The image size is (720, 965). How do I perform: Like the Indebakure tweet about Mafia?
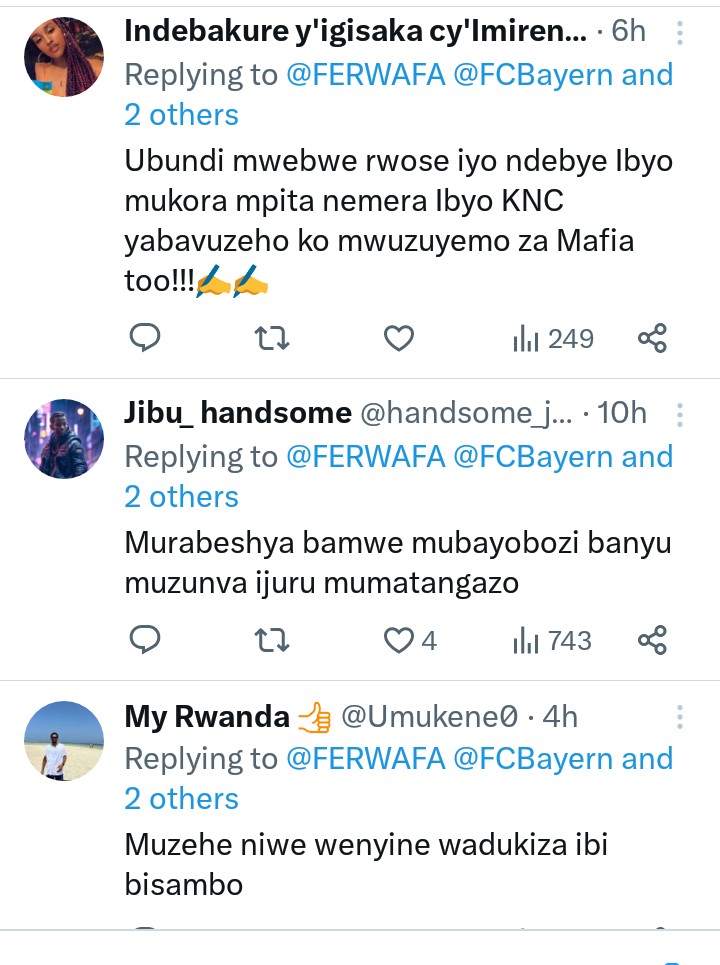399,339
